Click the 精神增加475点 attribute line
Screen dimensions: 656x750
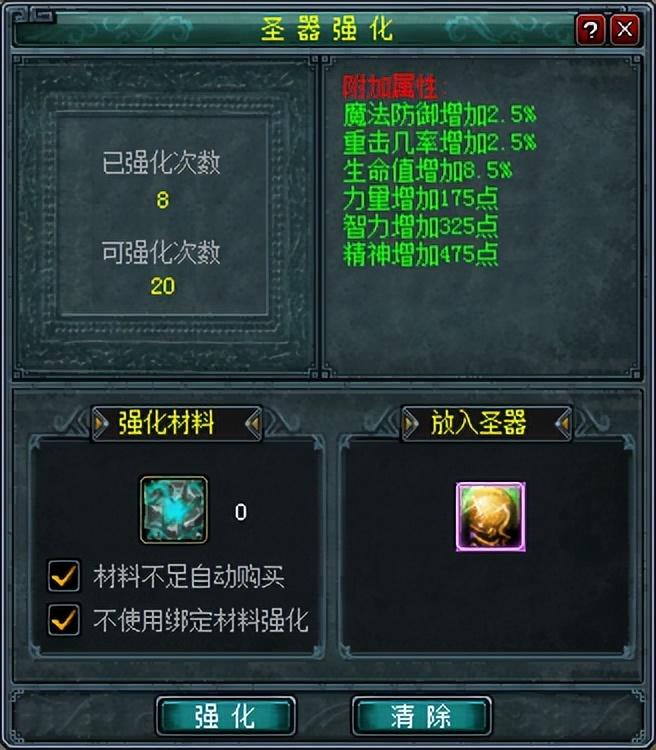[x=421, y=254]
